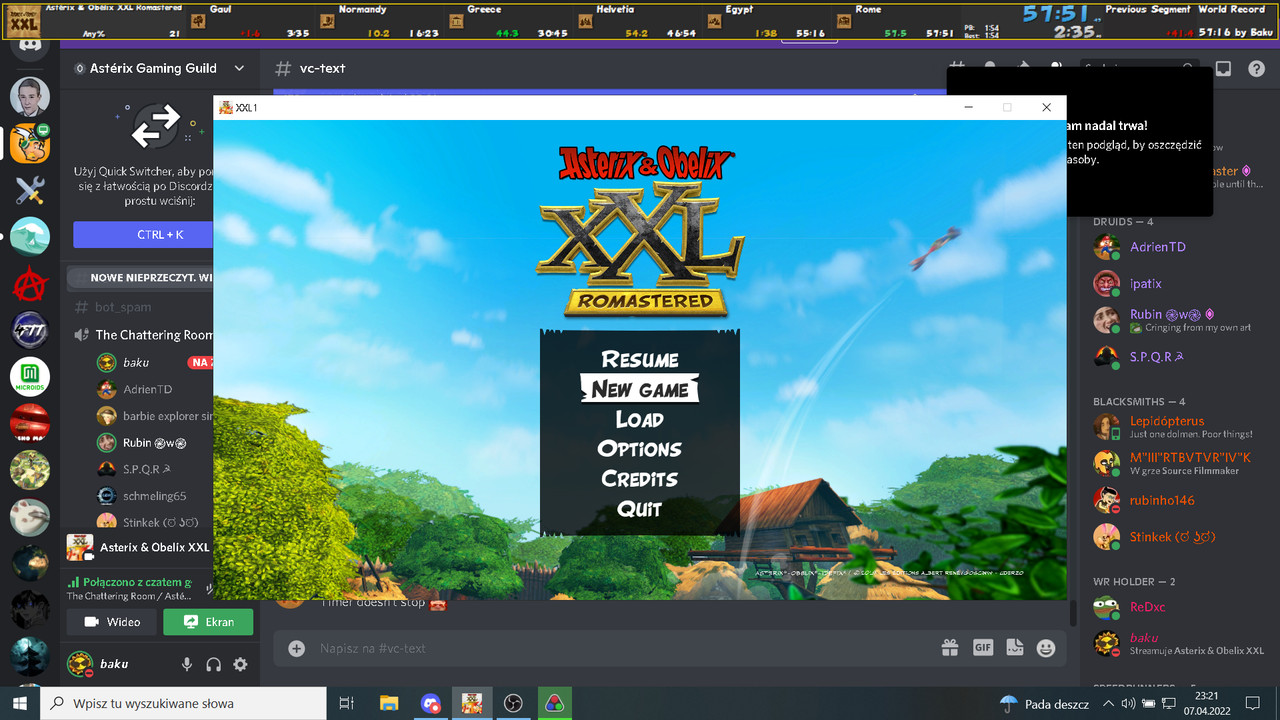Switch to Discord in the taskbar
Viewport: 1280px width, 720px height.
[x=430, y=703]
